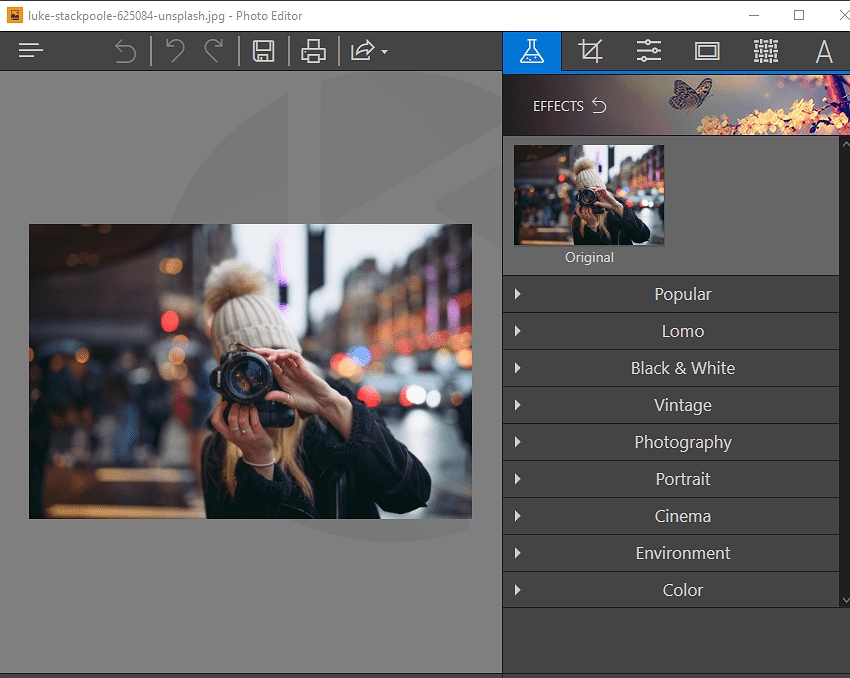Image resolution: width=850 pixels, height=678 pixels.
Task: Expand the Popular effects category
Action: tap(671, 294)
